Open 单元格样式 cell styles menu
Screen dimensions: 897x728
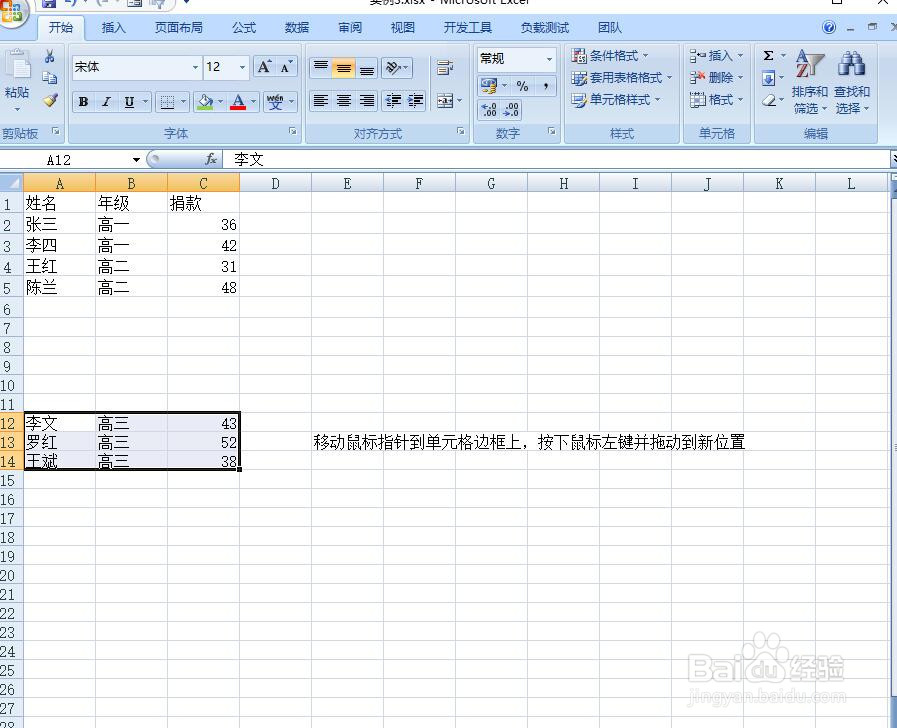(616, 100)
